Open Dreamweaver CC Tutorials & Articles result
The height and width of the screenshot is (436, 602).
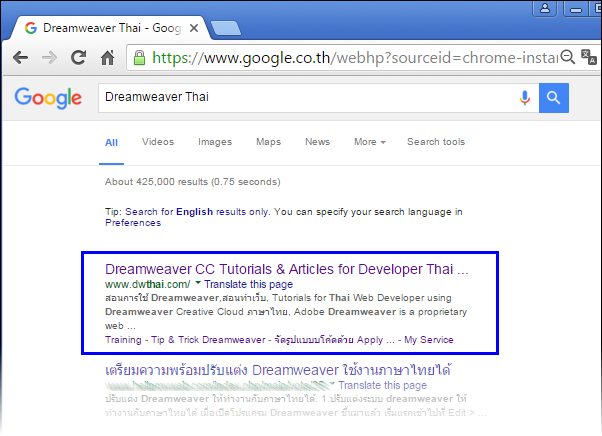click(x=286, y=269)
